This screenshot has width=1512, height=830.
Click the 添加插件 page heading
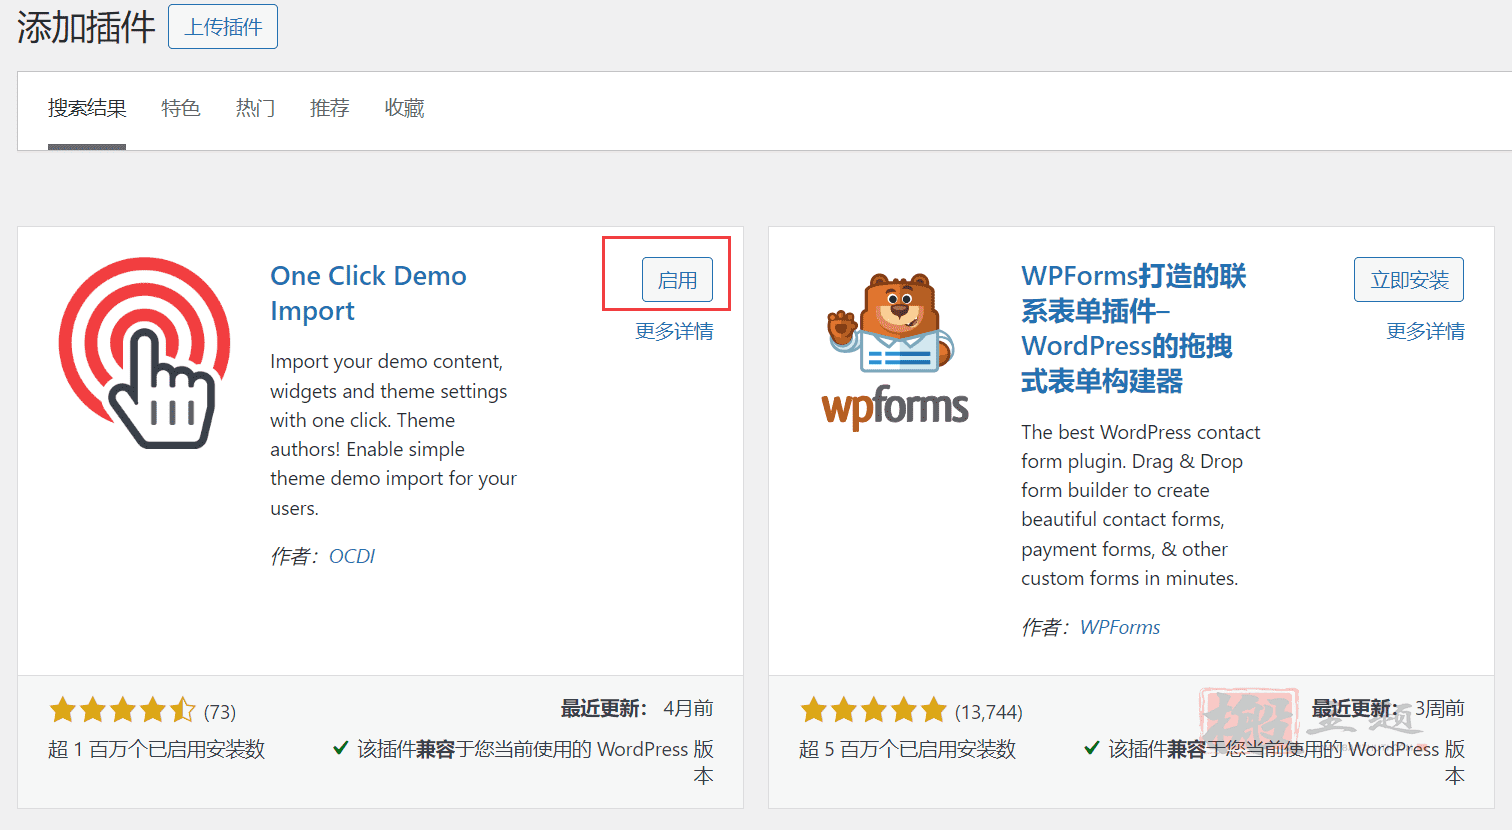(86, 27)
